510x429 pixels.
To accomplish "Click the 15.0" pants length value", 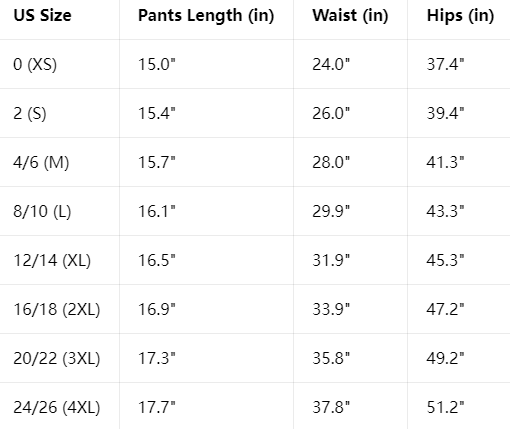I will 157,64.
